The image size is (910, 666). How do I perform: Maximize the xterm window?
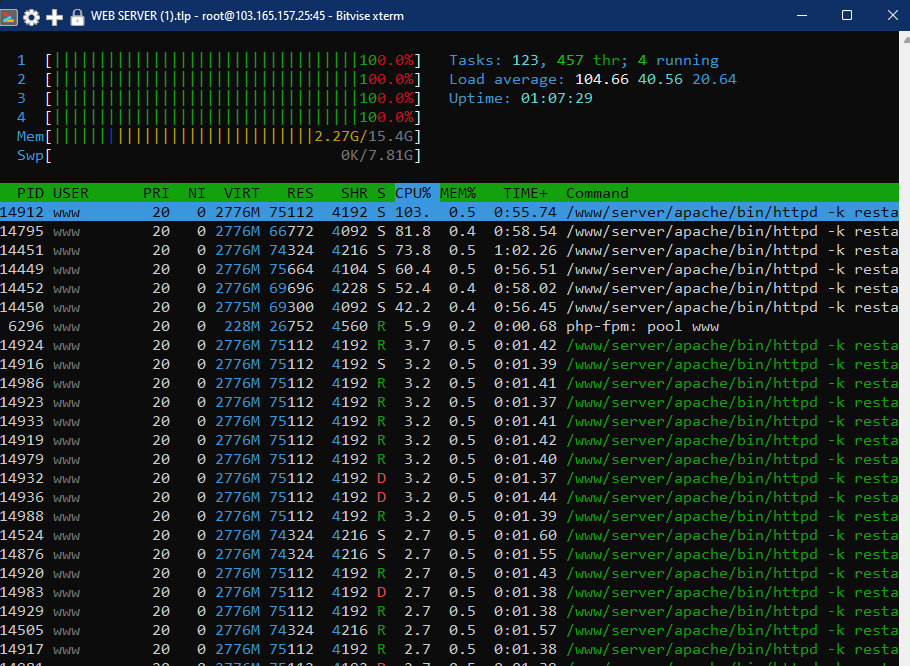(847, 16)
